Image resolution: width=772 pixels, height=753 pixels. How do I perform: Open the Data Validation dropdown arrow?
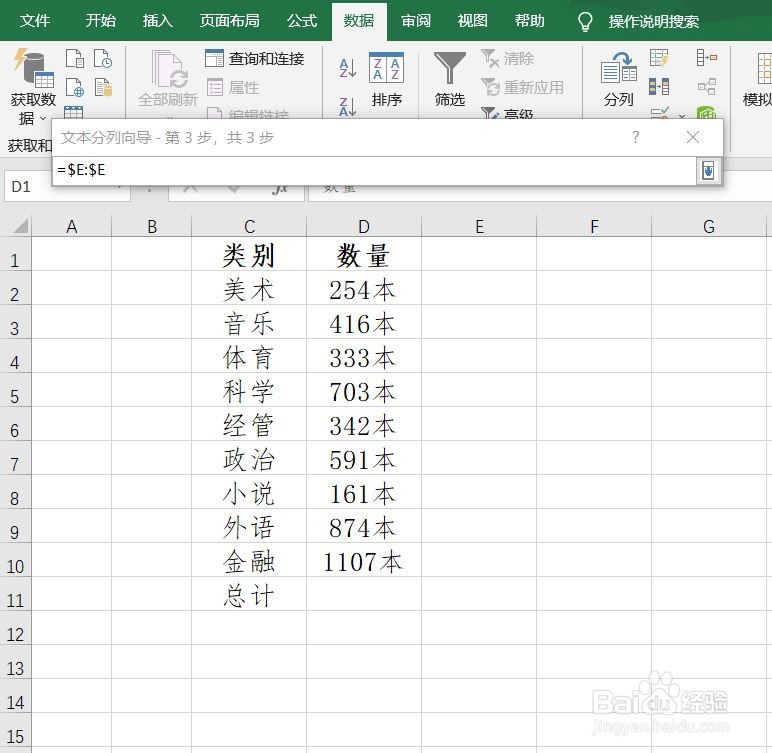[x=682, y=116]
